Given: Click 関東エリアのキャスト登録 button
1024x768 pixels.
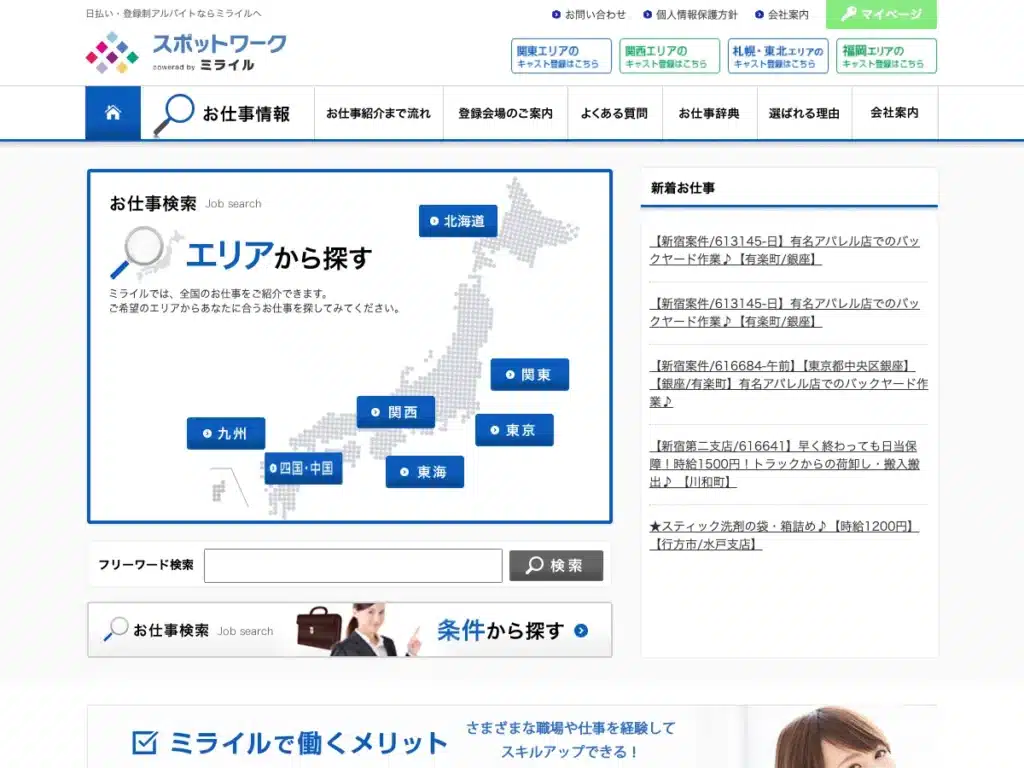Looking at the screenshot, I should pyautogui.click(x=561, y=56).
